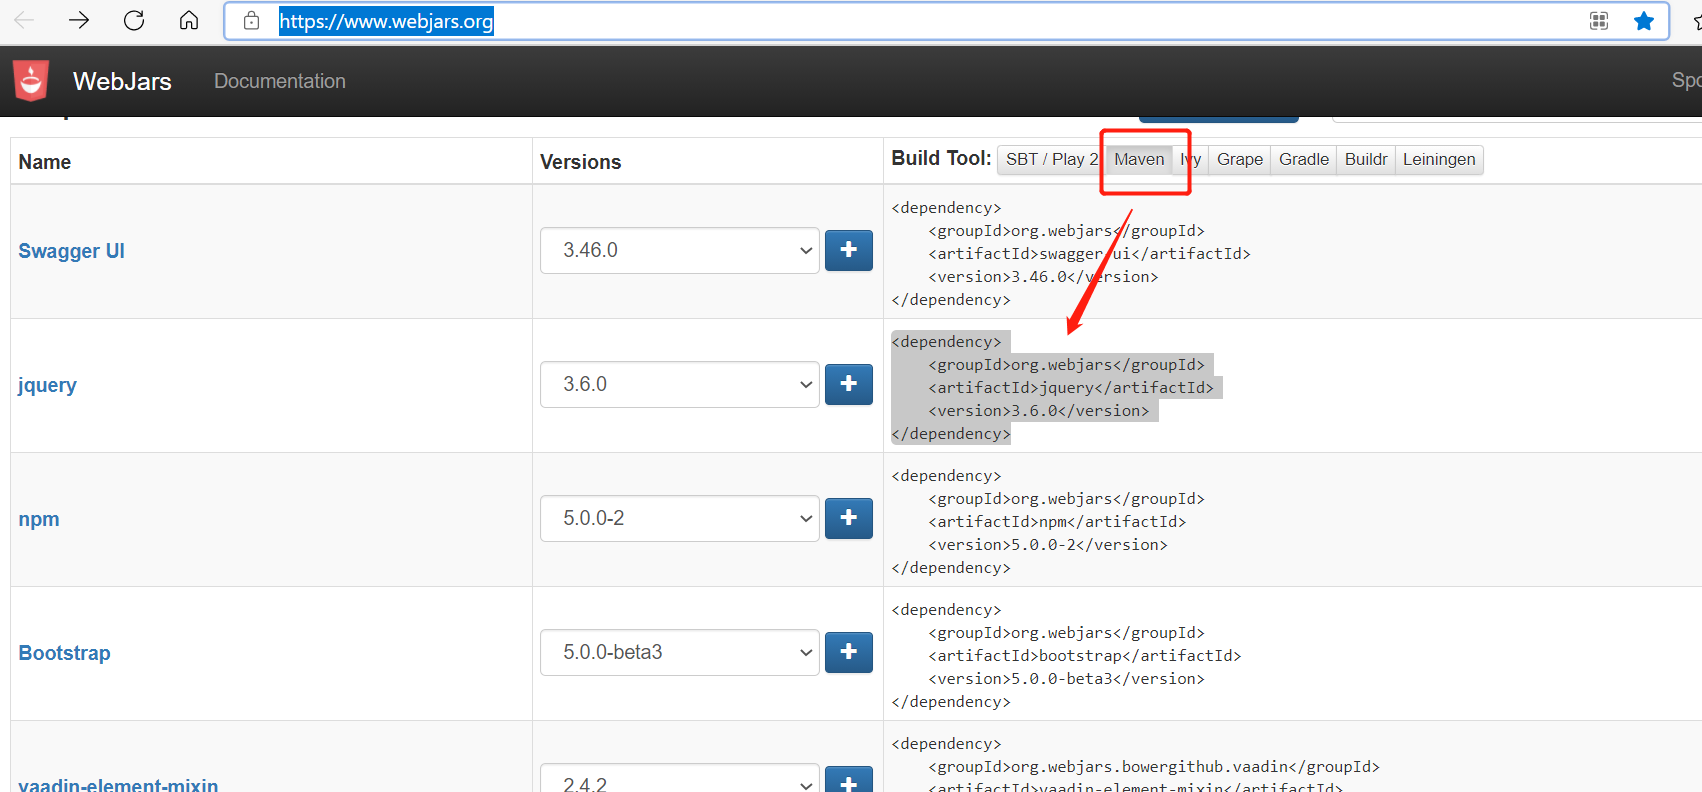
Task: Click the Build Tool label
Action: (941, 158)
